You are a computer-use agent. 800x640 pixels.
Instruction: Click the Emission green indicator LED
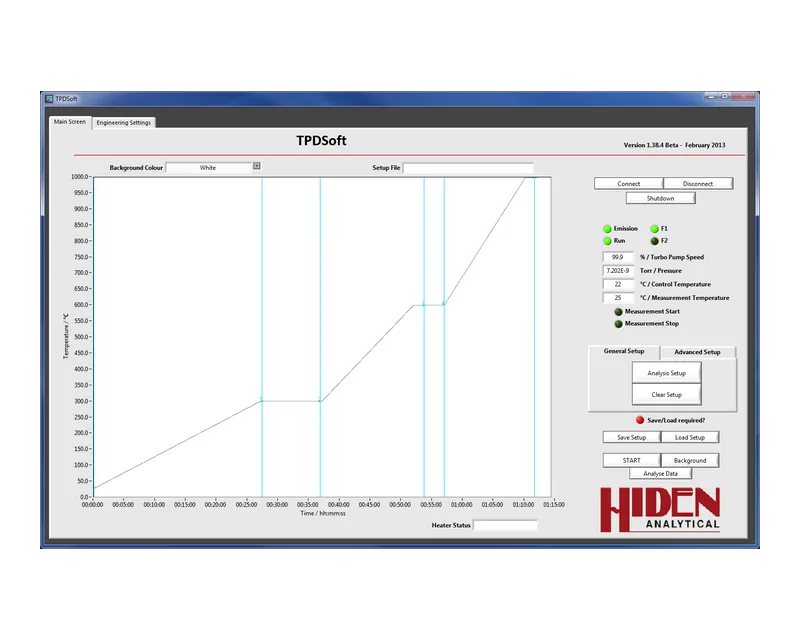(607, 229)
